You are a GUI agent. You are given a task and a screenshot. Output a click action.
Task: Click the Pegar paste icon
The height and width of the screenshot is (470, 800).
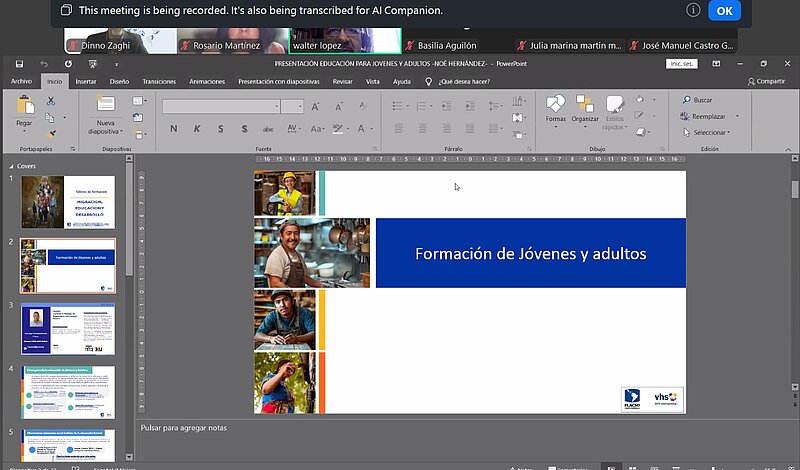[x=25, y=105]
